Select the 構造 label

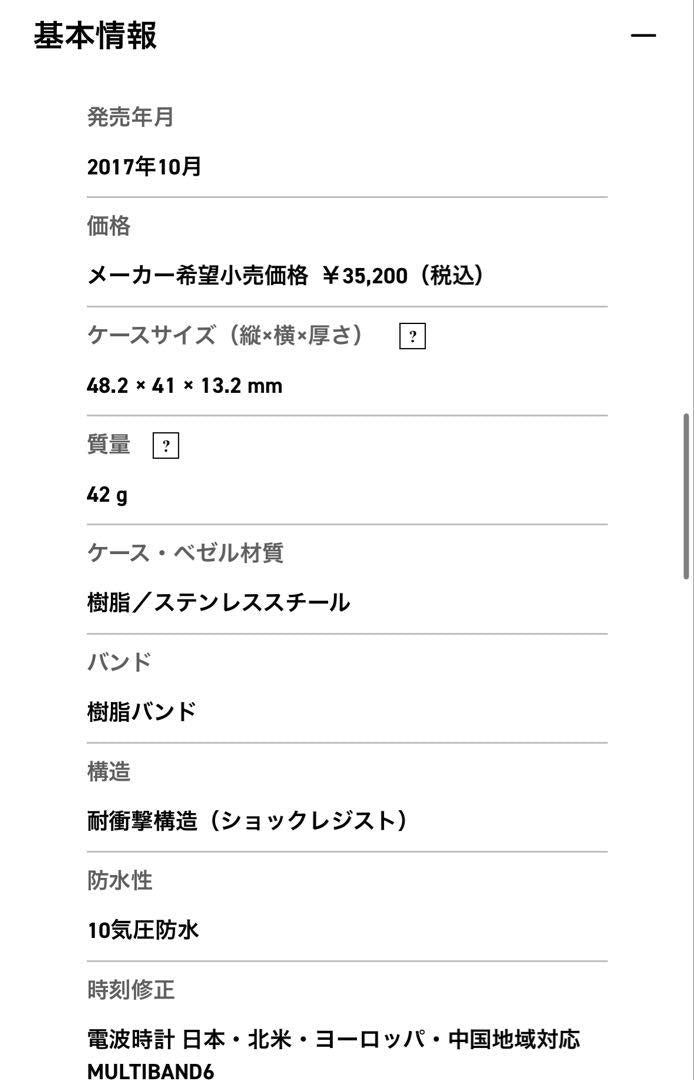tap(108, 772)
